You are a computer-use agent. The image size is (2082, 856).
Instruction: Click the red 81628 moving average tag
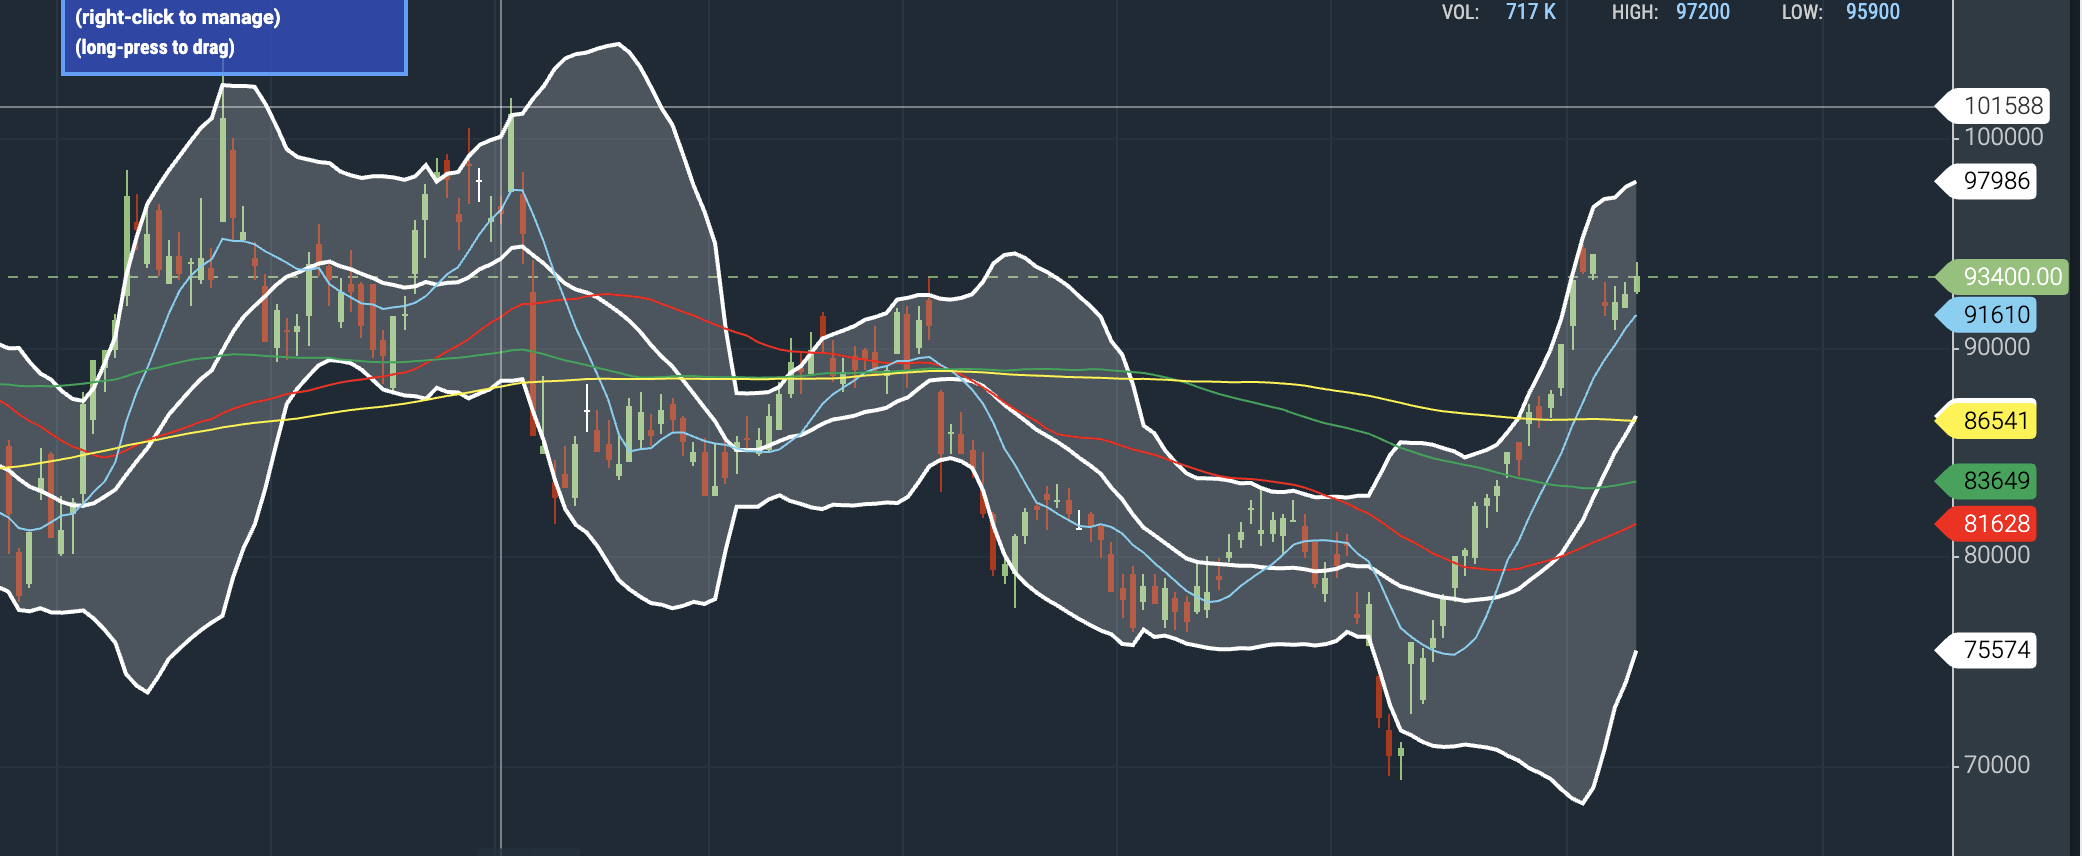click(1995, 524)
